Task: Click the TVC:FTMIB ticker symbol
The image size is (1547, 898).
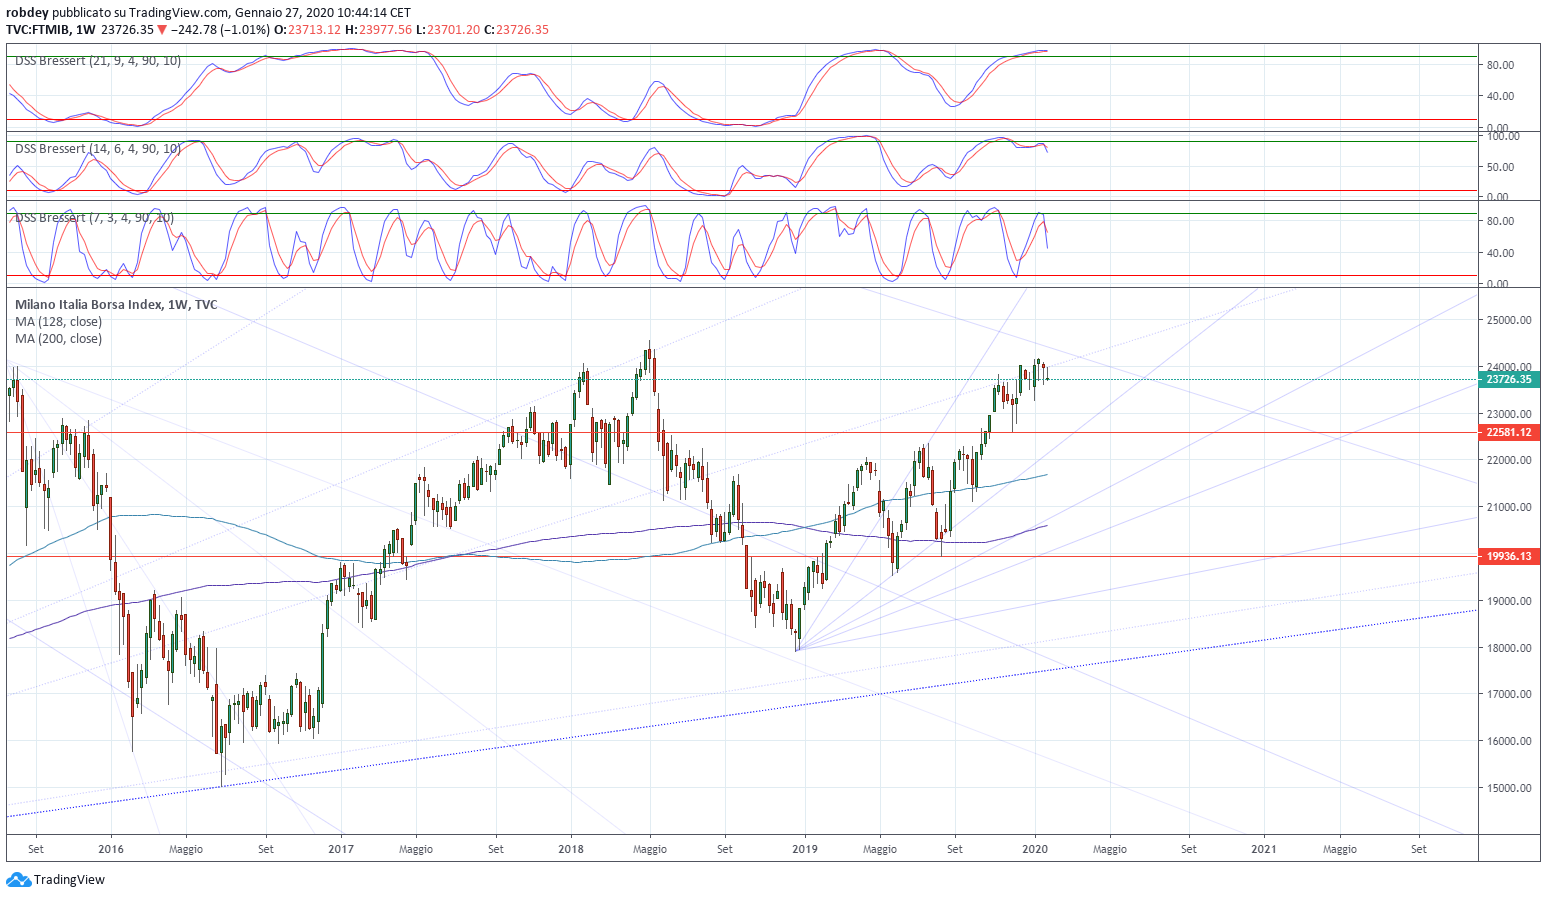Action: [x=37, y=30]
